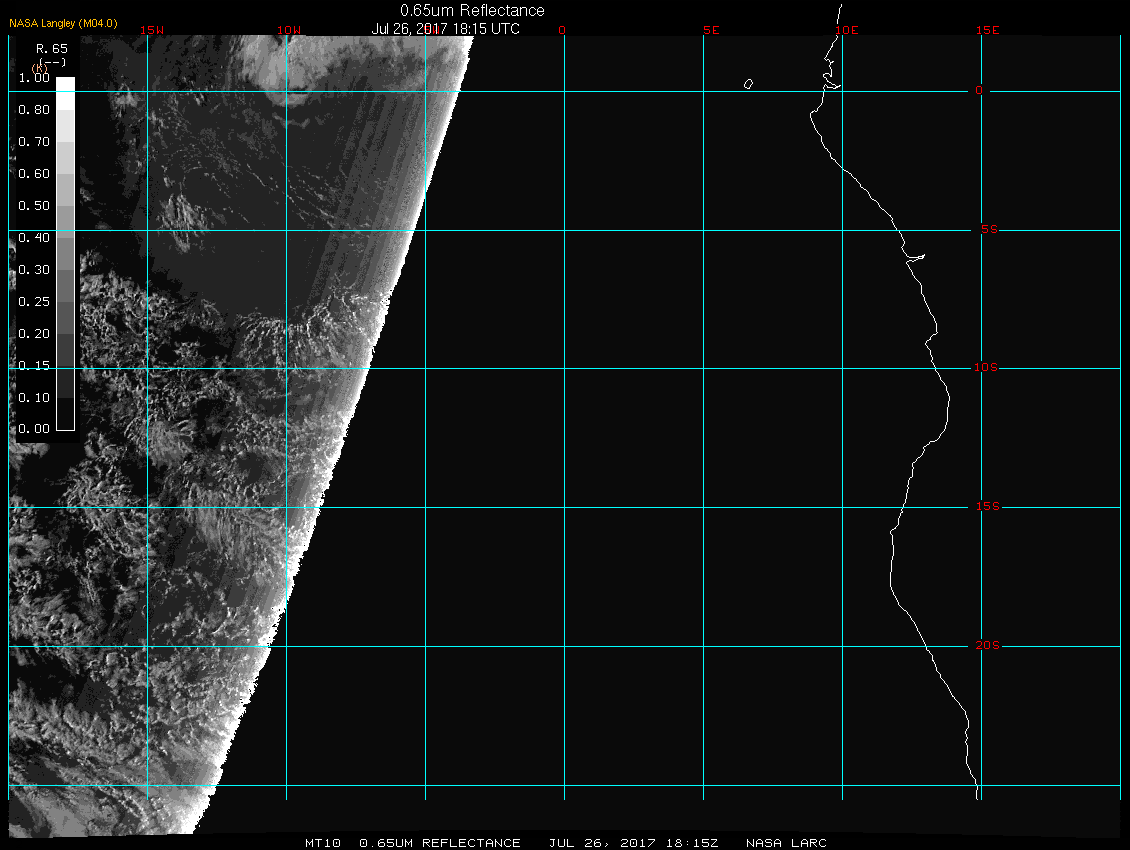Click the 0.25 value on reflectance scale
The width and height of the screenshot is (1130, 850).
pyautogui.click(x=34, y=302)
